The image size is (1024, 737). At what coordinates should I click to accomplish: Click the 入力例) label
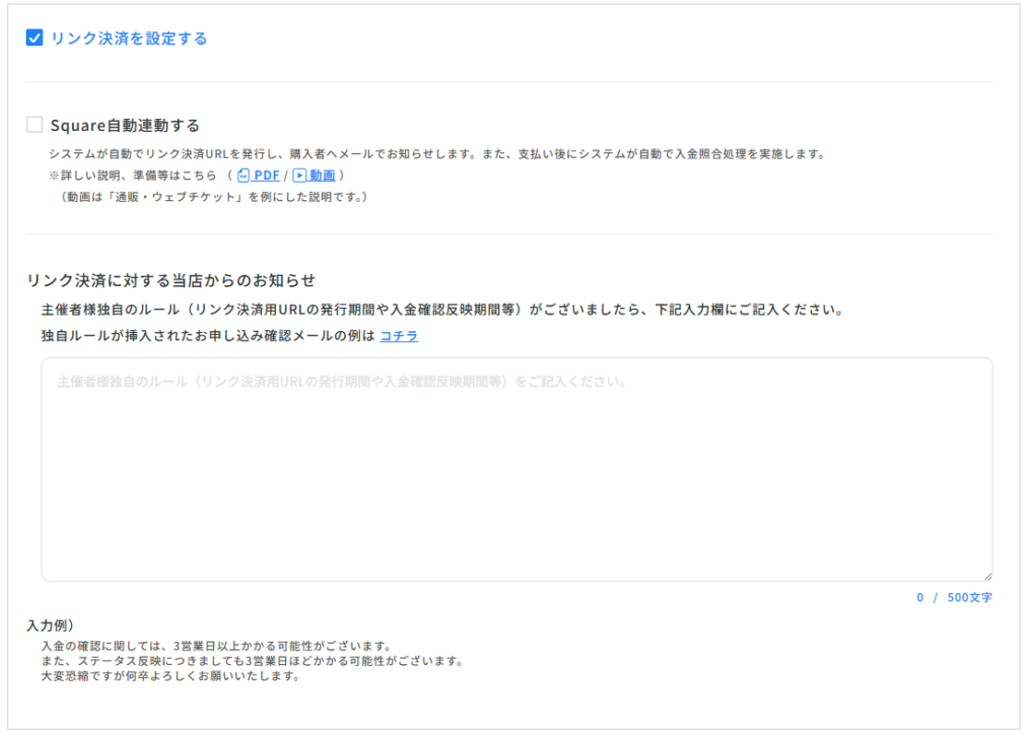click(x=50, y=626)
